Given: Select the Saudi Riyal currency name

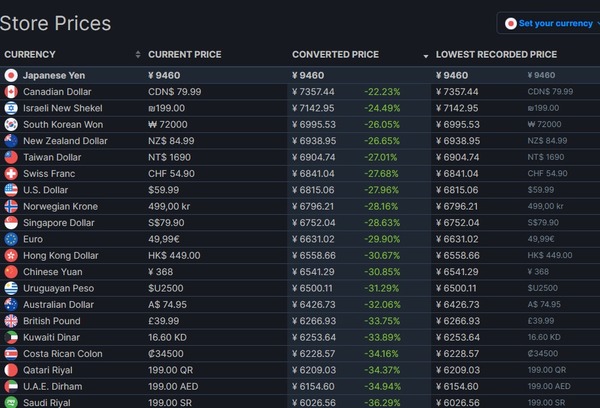Looking at the screenshot, I should coord(47,403).
